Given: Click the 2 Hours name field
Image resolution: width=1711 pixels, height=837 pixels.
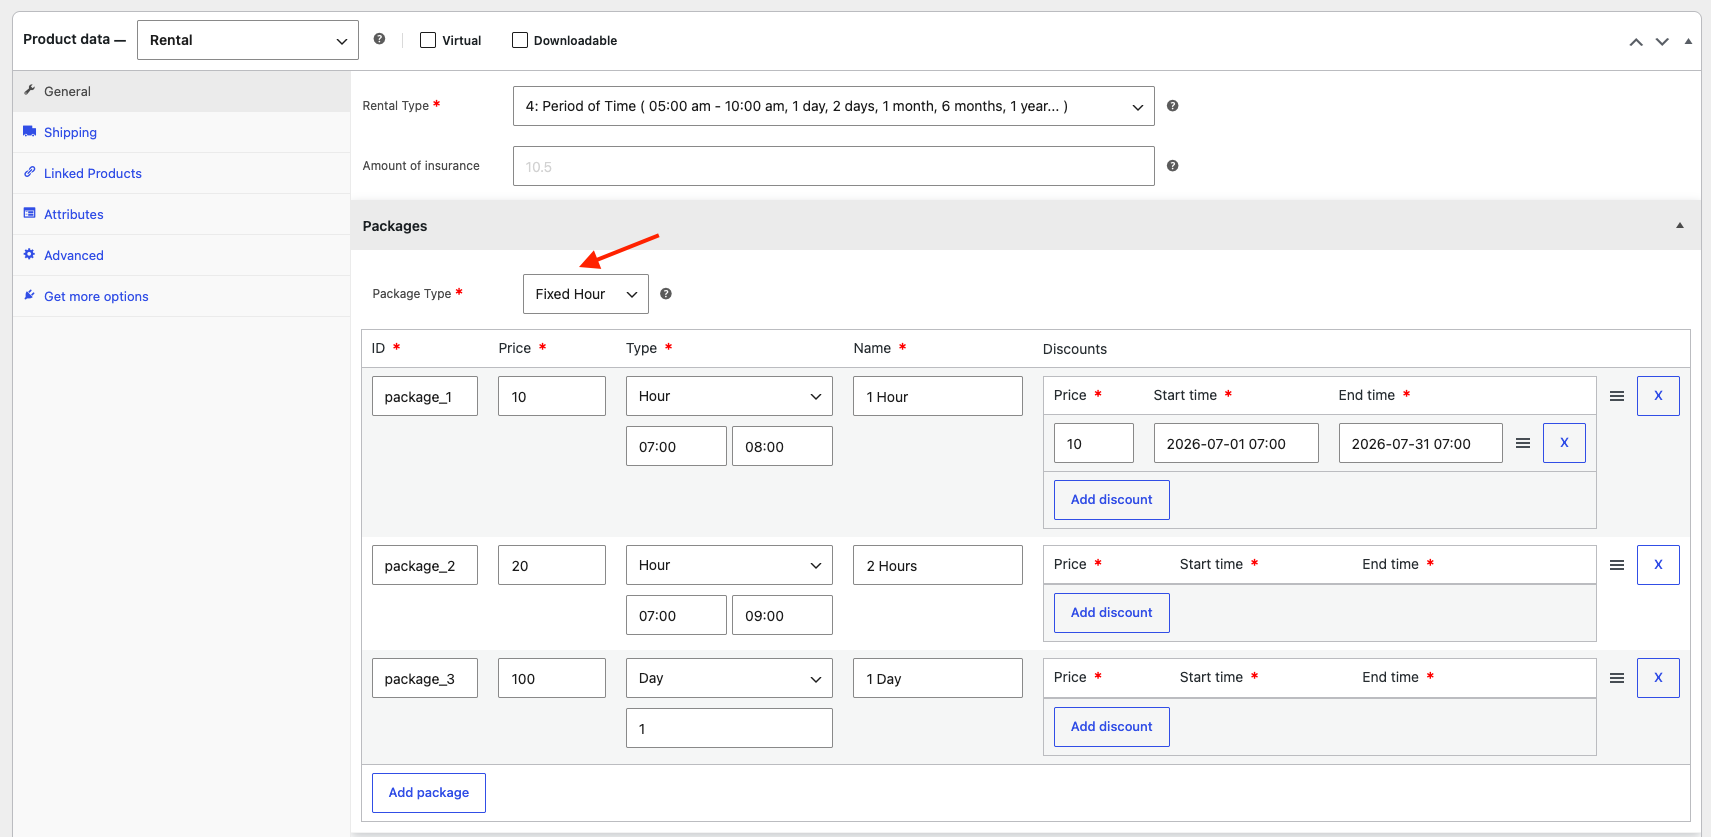Looking at the screenshot, I should [x=938, y=565].
